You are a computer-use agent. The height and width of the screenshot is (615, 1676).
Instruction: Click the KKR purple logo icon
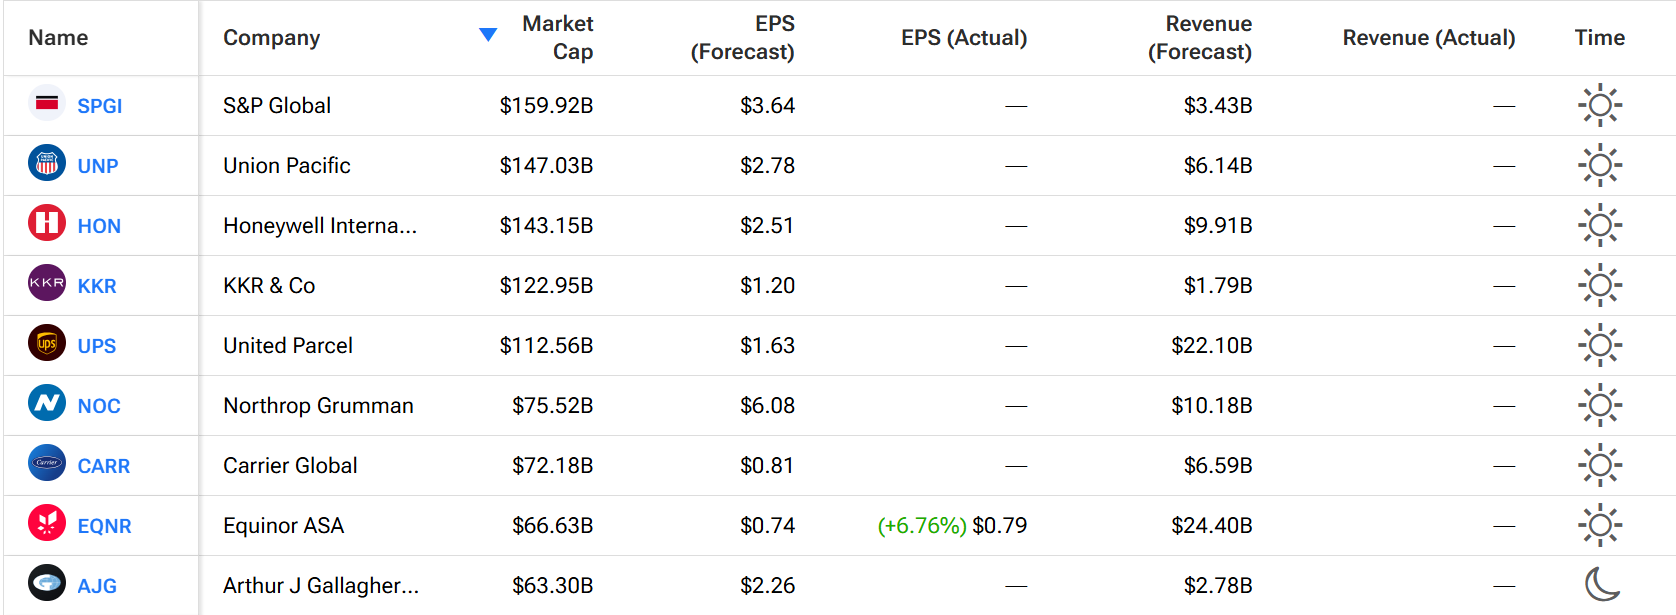pos(47,283)
